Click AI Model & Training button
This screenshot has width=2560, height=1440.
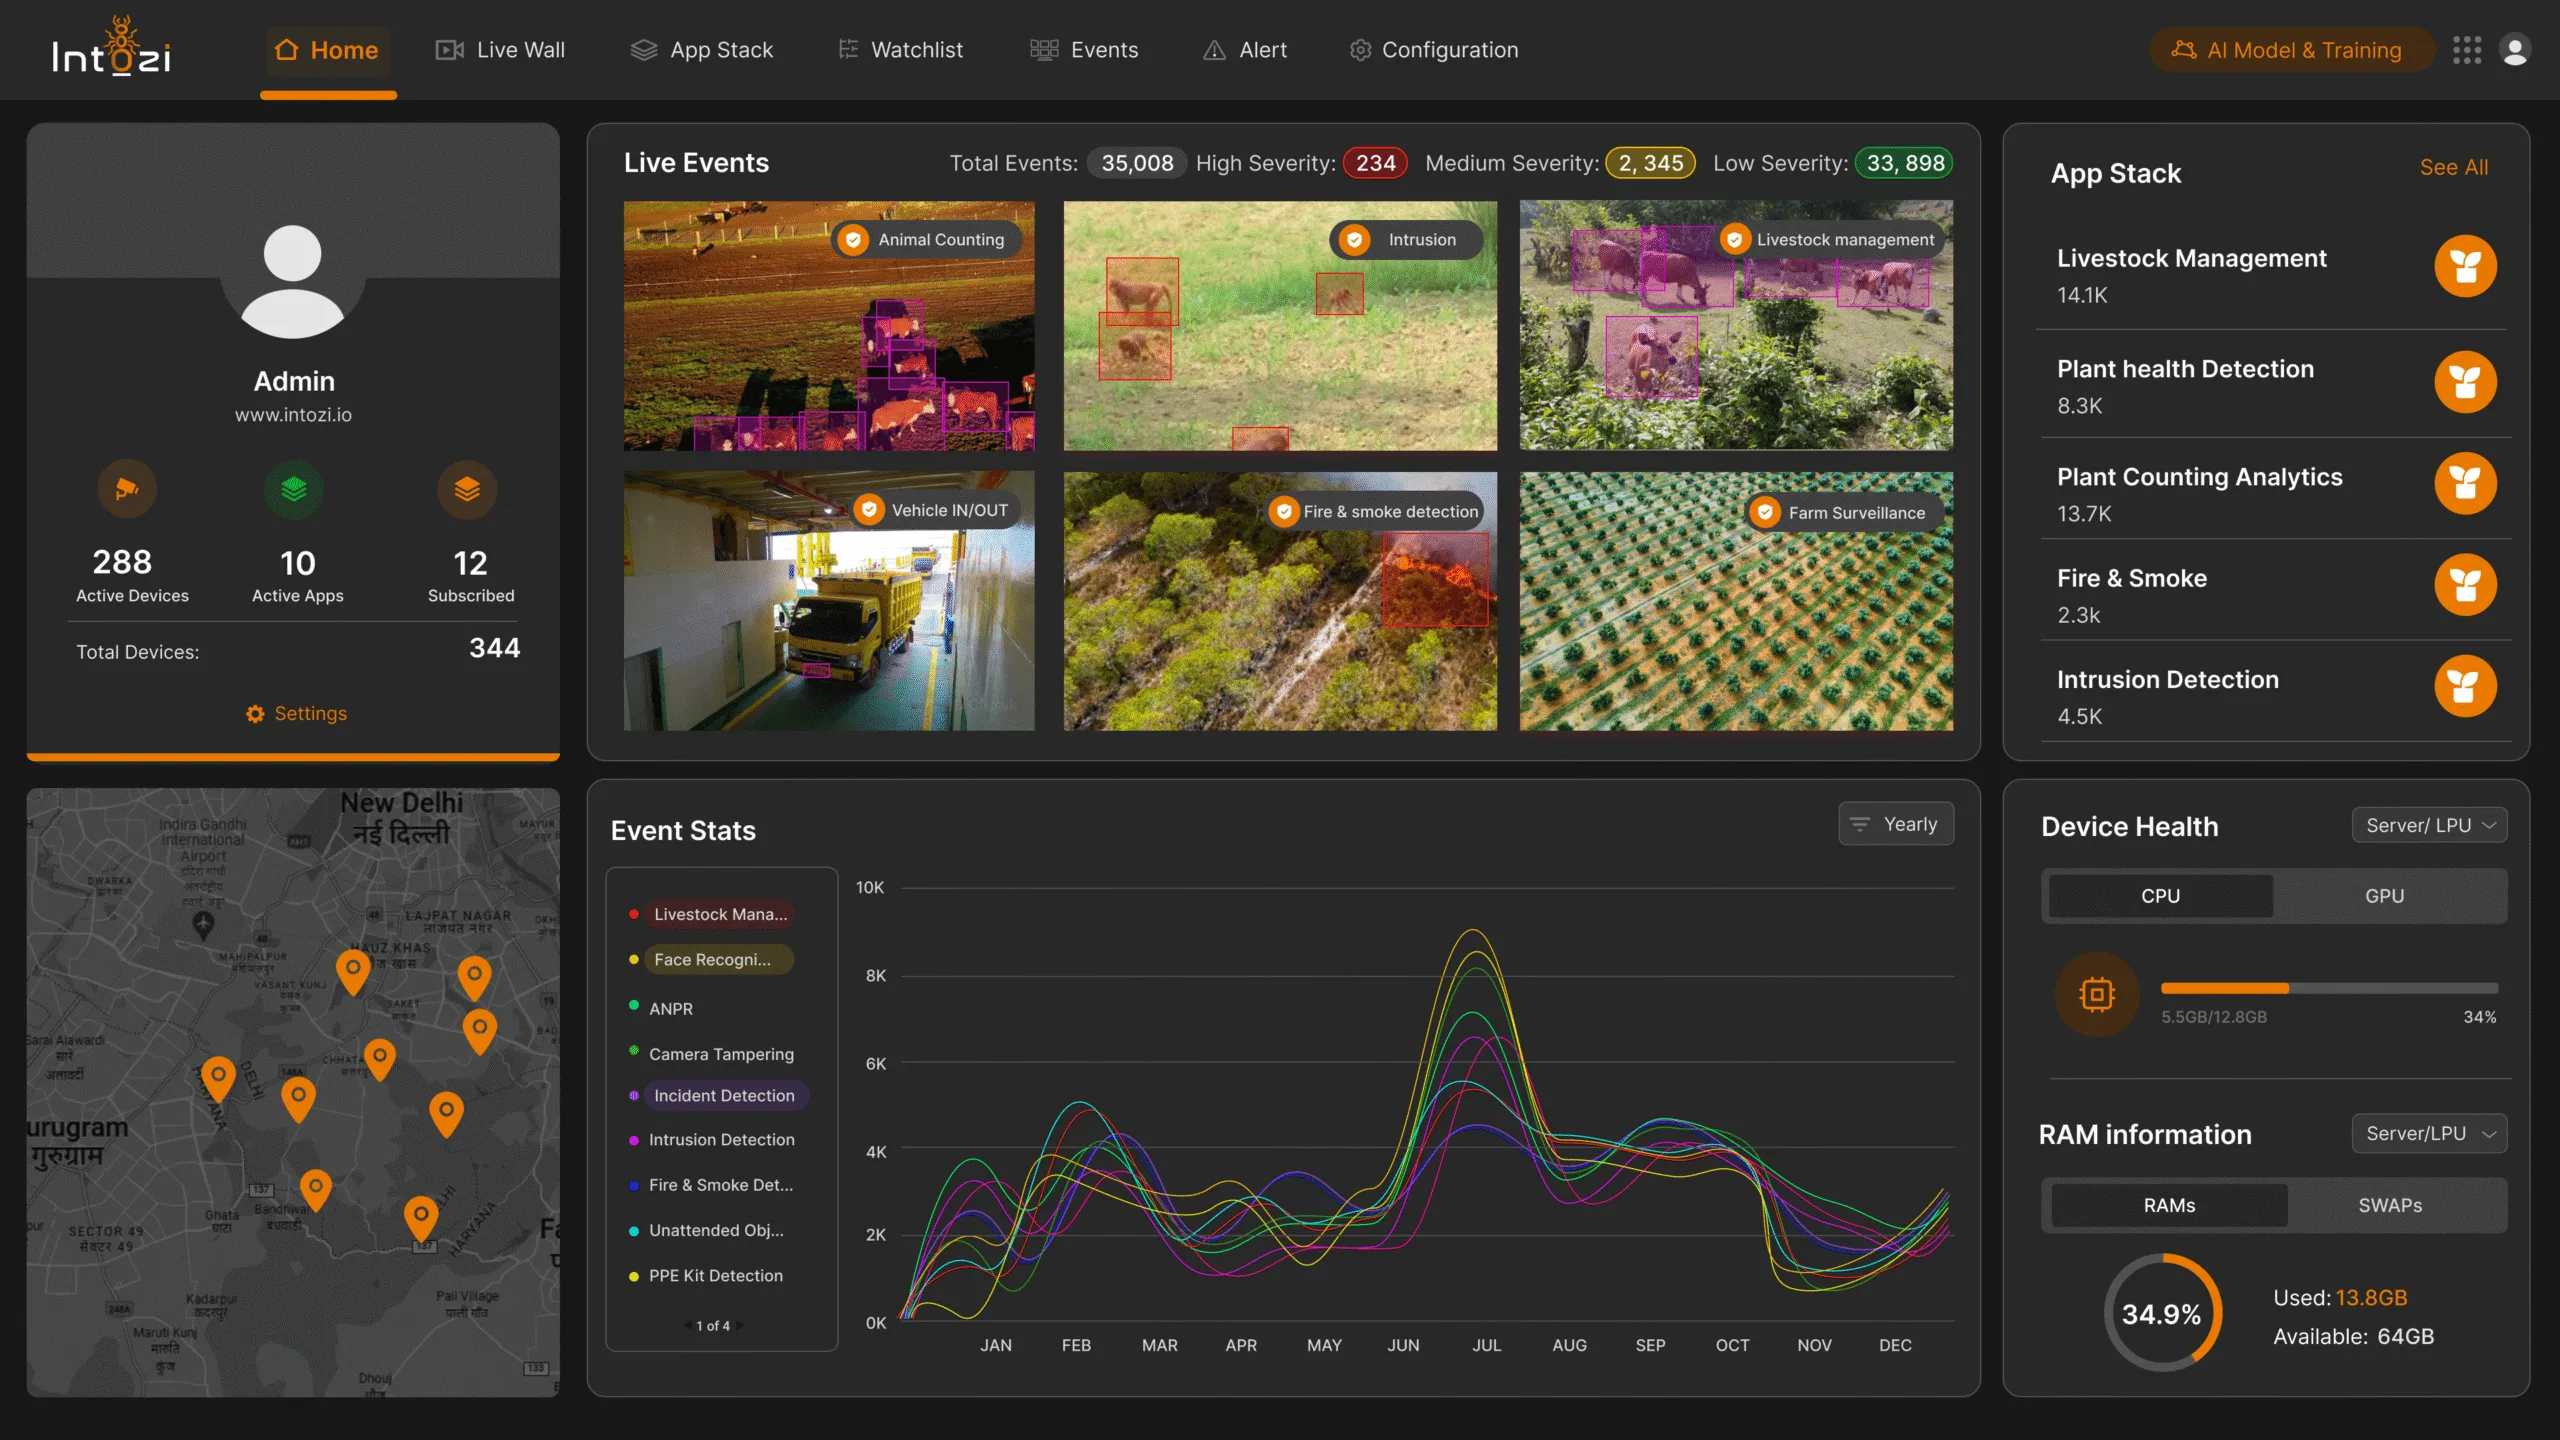[x=2291, y=50]
